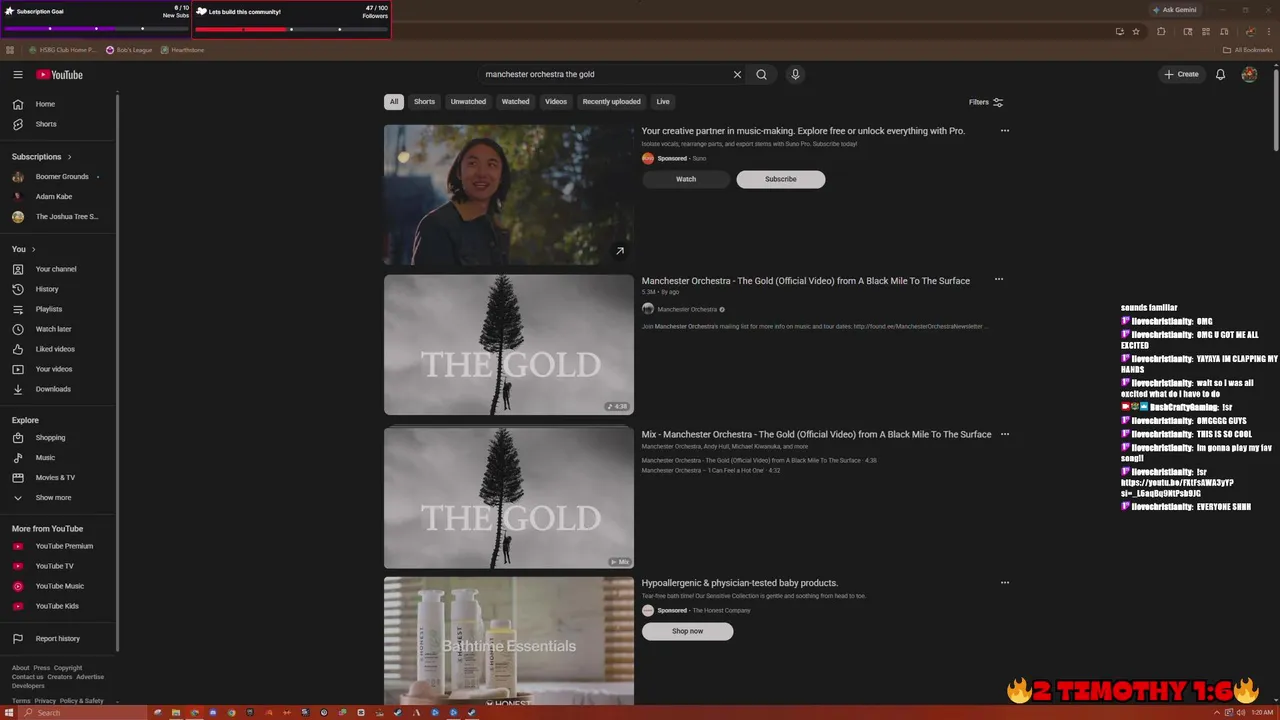Open more options for the Mix result
The width and height of the screenshot is (1280, 720).
pos(1005,434)
